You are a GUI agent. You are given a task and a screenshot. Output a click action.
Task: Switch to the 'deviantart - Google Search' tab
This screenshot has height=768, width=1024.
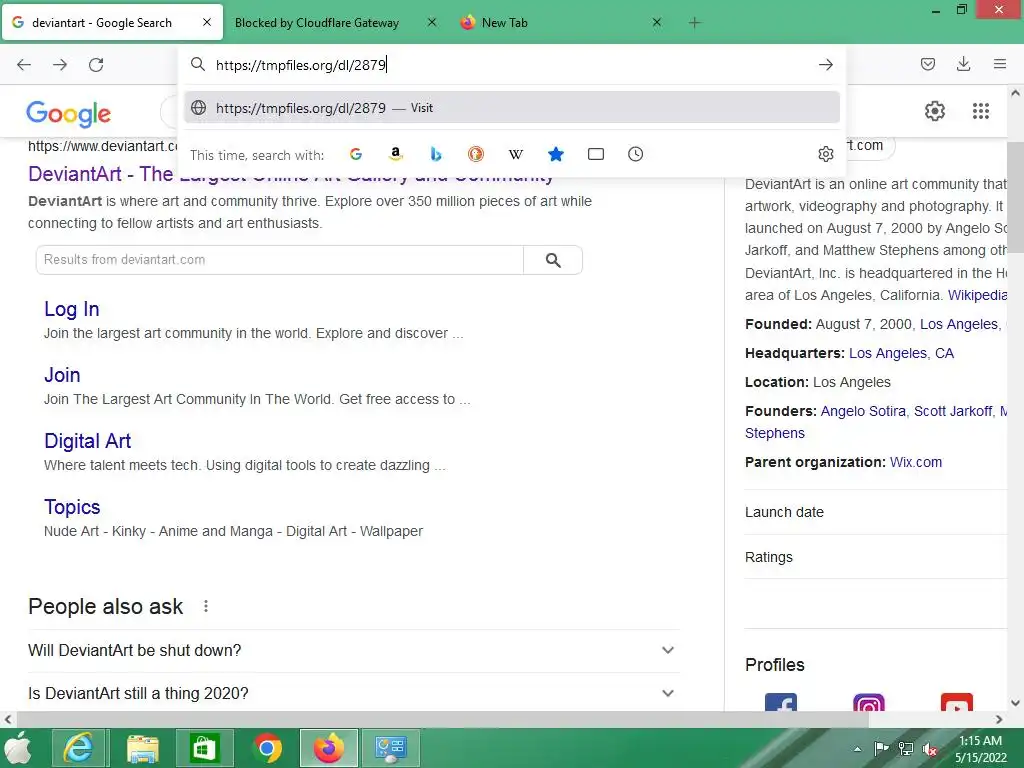[x=112, y=23]
